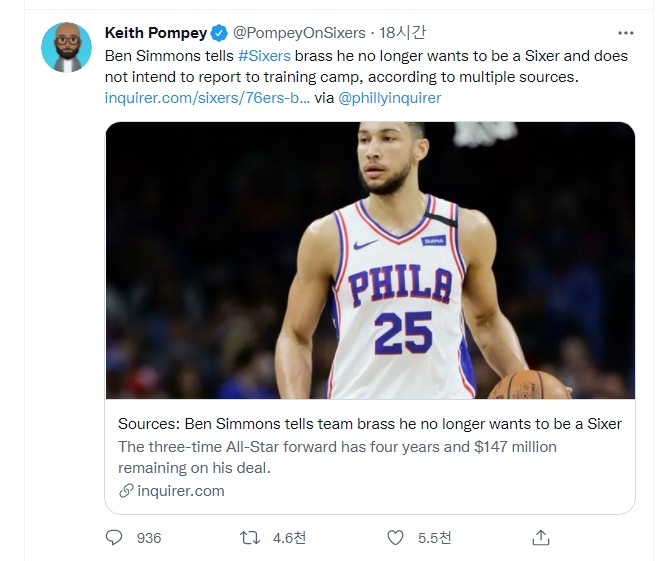Click the 936 reply count
This screenshot has width=663, height=561.
[x=149, y=538]
